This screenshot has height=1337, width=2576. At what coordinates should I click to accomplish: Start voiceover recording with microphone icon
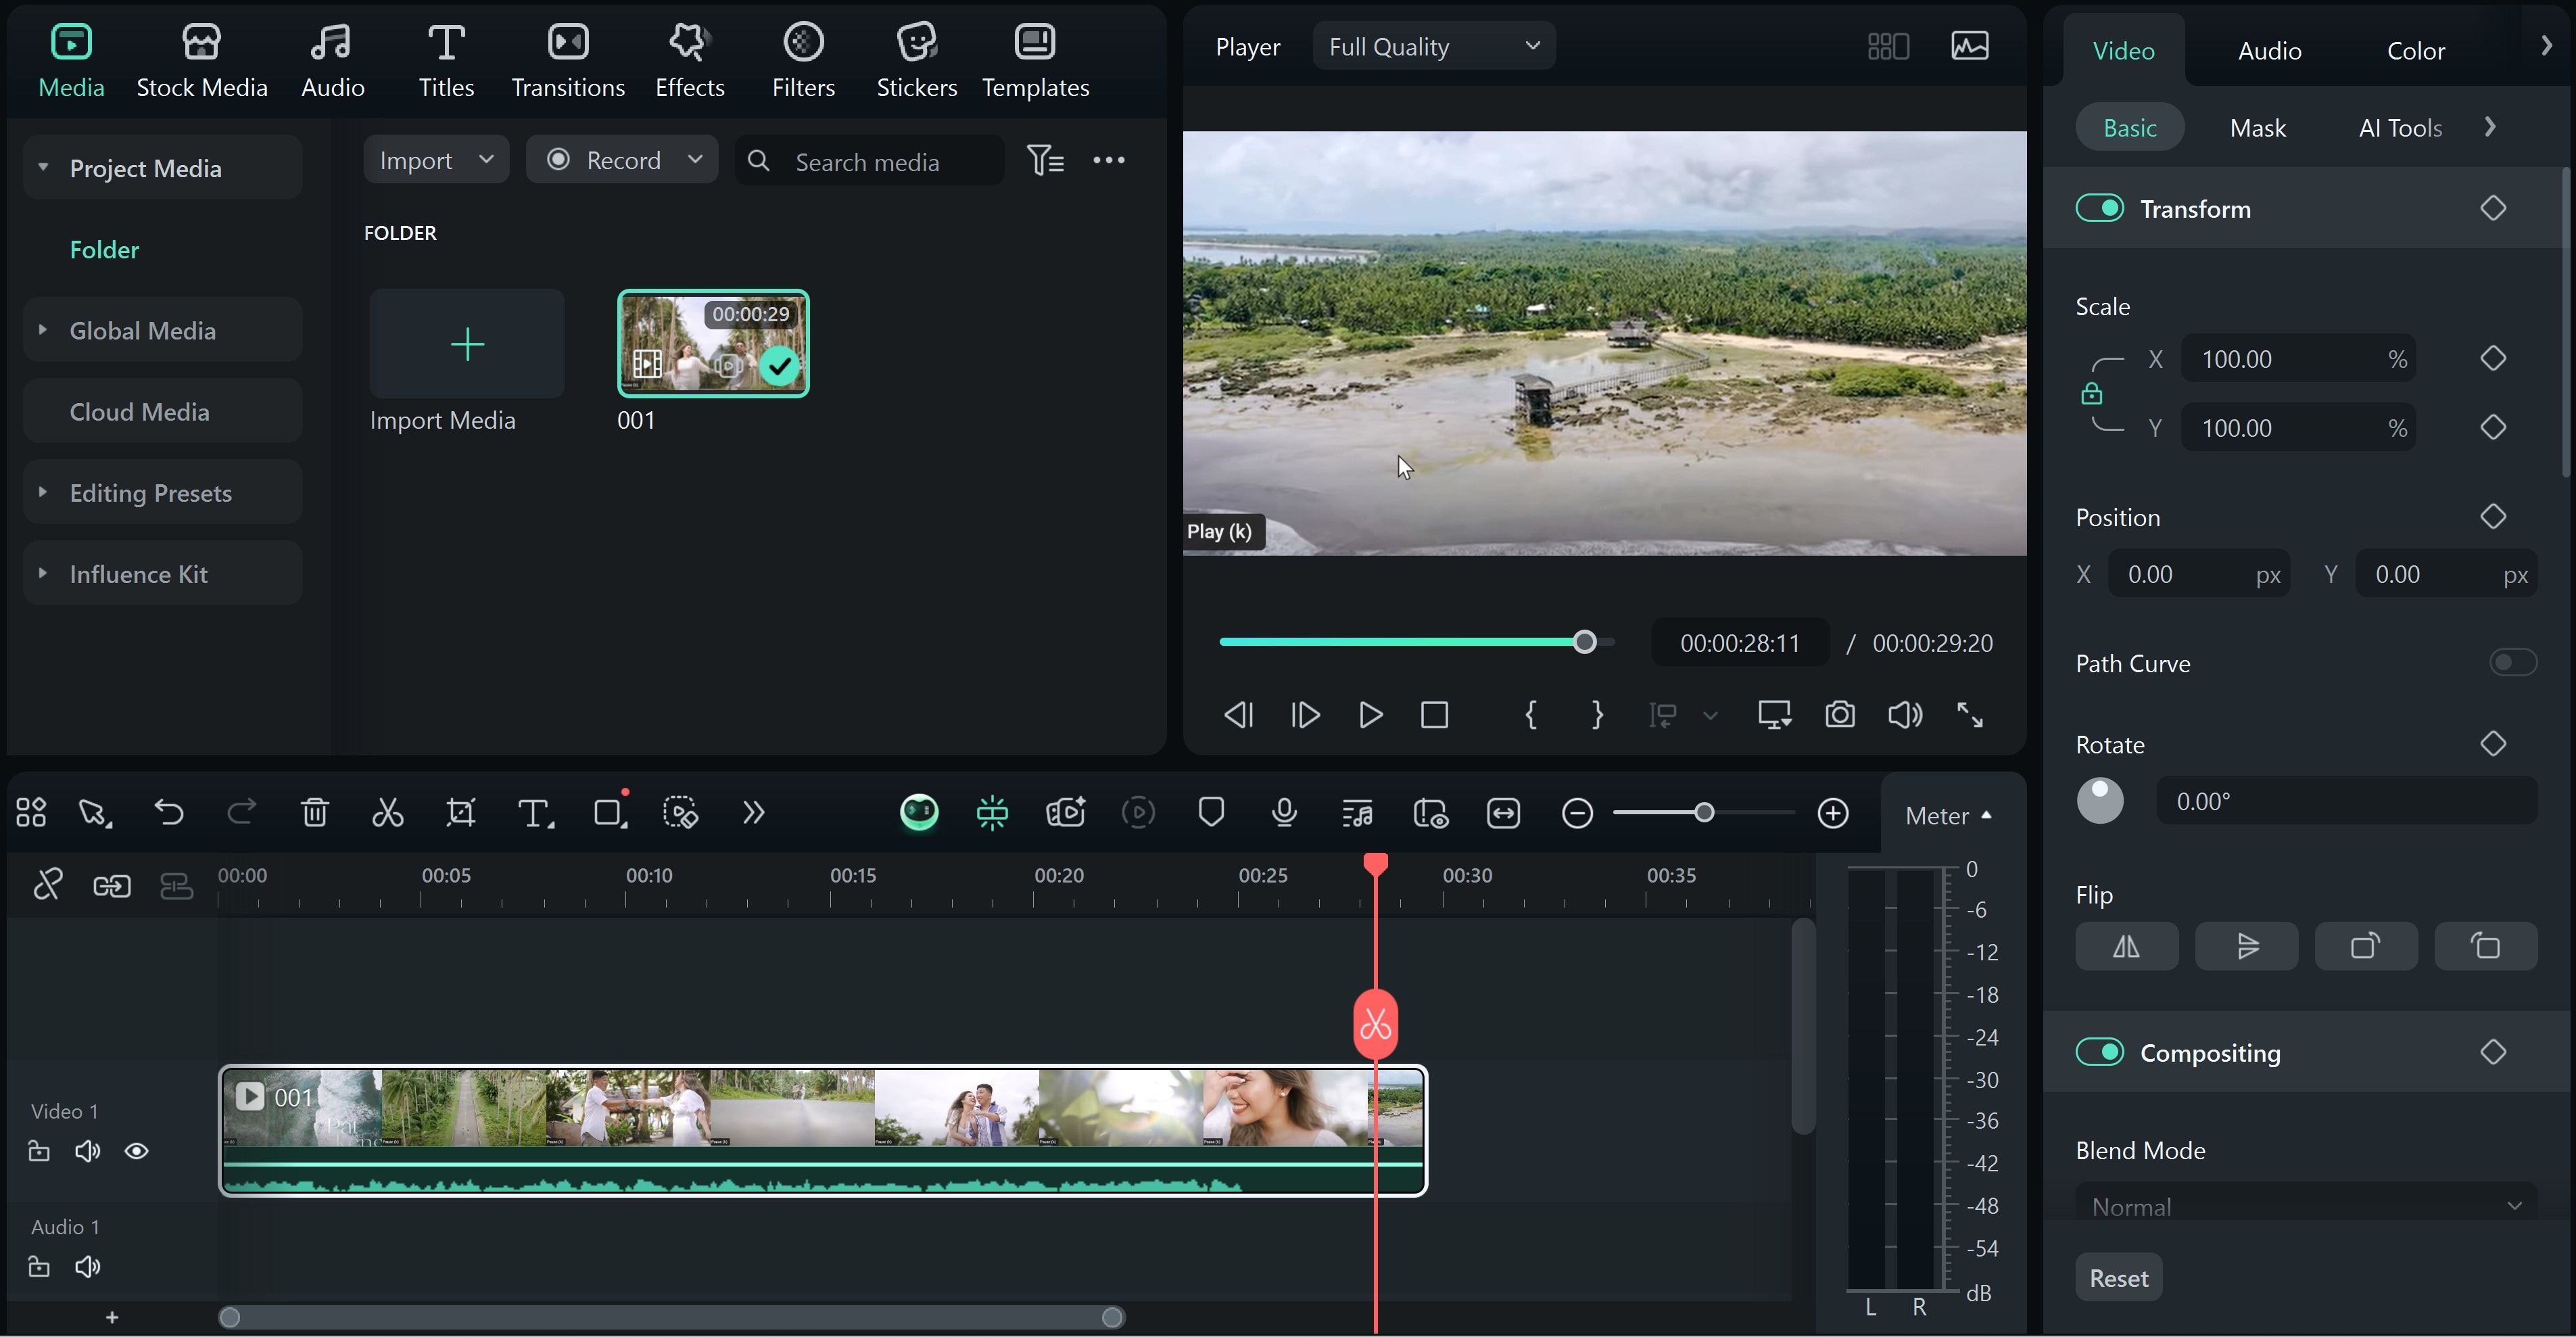[1284, 813]
